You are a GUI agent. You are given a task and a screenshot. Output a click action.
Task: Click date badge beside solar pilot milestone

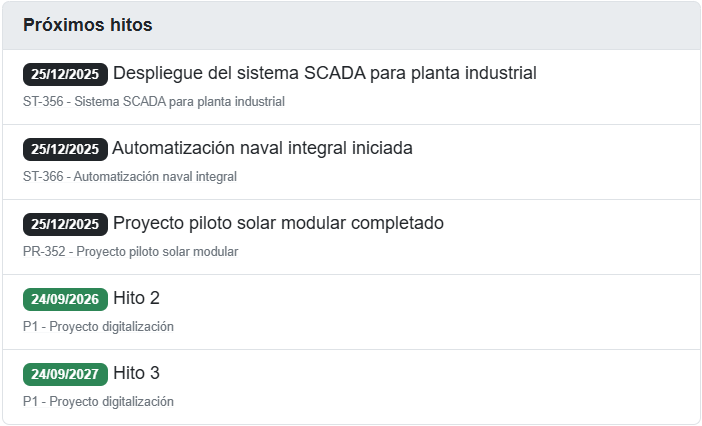pos(65,224)
